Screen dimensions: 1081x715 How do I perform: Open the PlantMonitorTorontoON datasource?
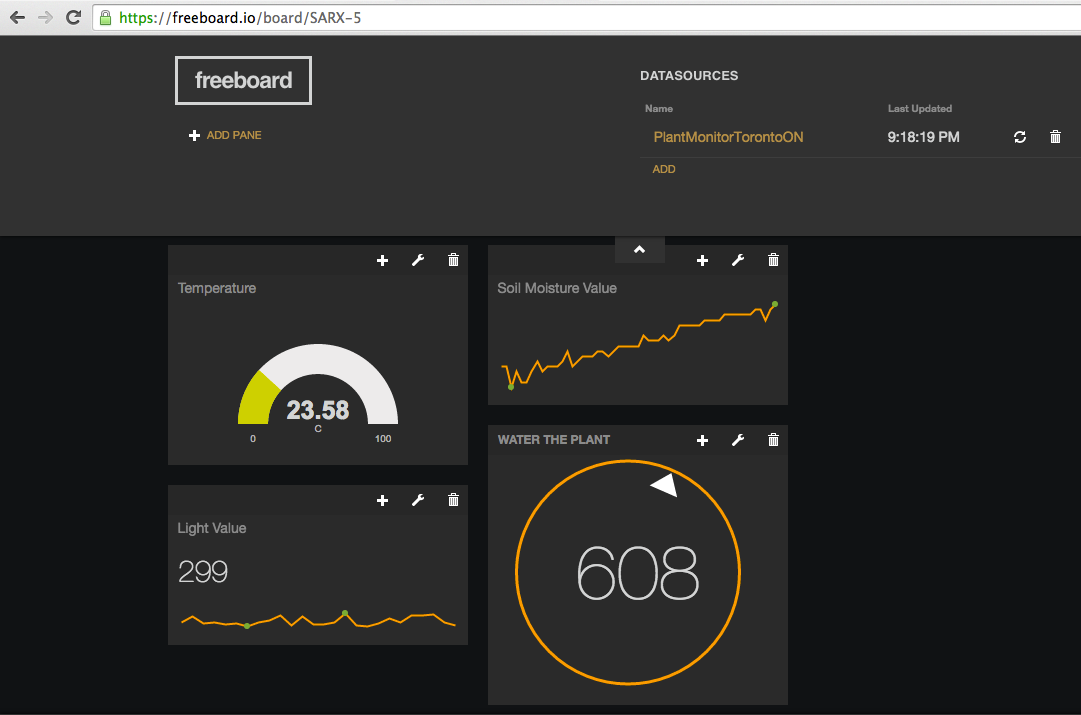click(728, 137)
